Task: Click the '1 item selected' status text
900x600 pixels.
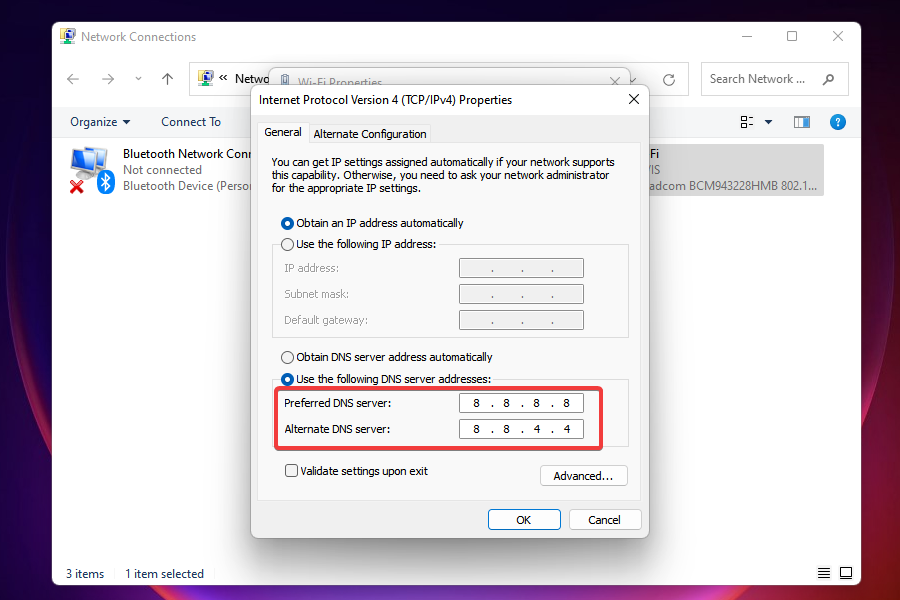Action: point(165,574)
